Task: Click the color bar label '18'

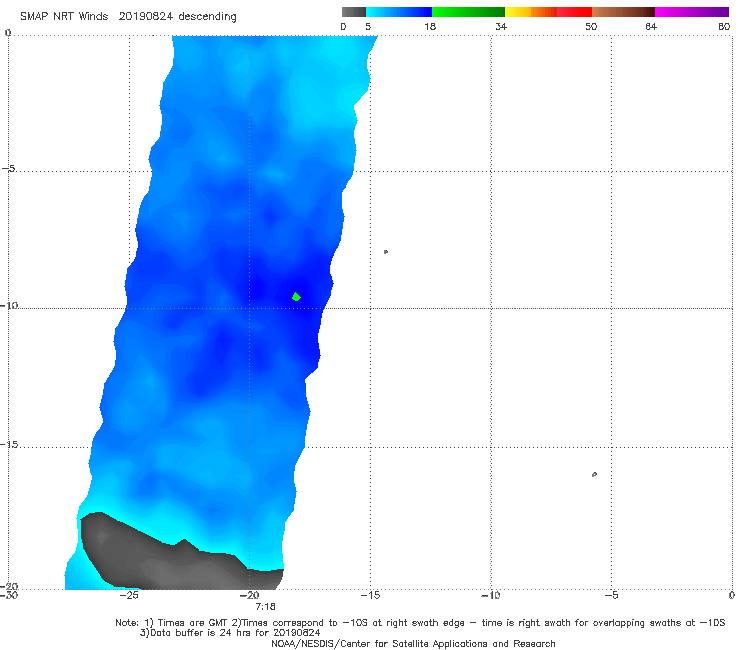Action: 430,26
